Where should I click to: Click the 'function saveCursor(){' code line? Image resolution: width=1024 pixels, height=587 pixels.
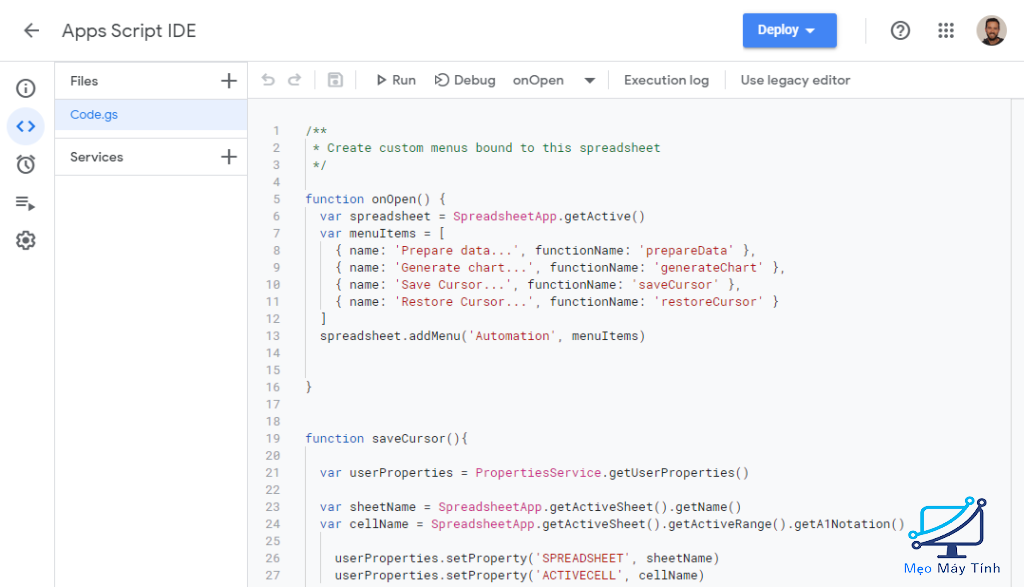[387, 438]
